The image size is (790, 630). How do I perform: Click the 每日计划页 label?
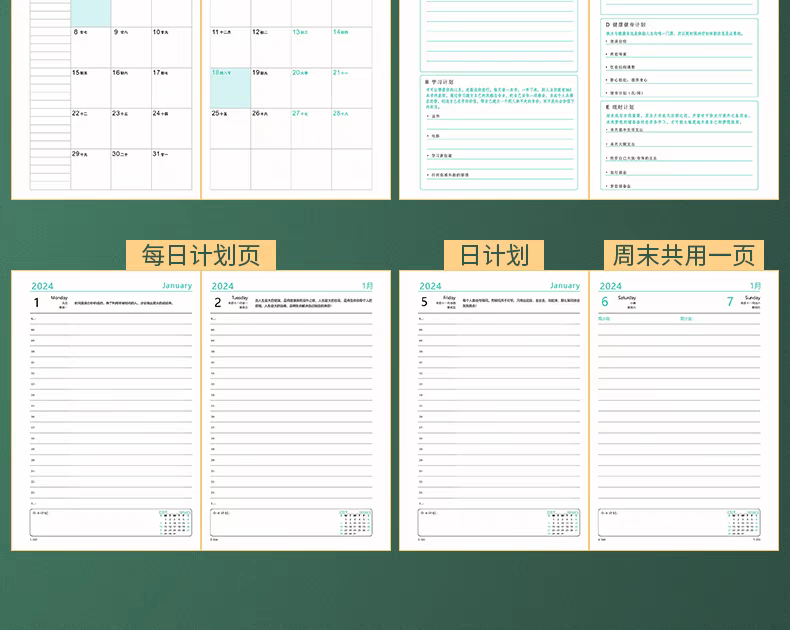coord(200,255)
